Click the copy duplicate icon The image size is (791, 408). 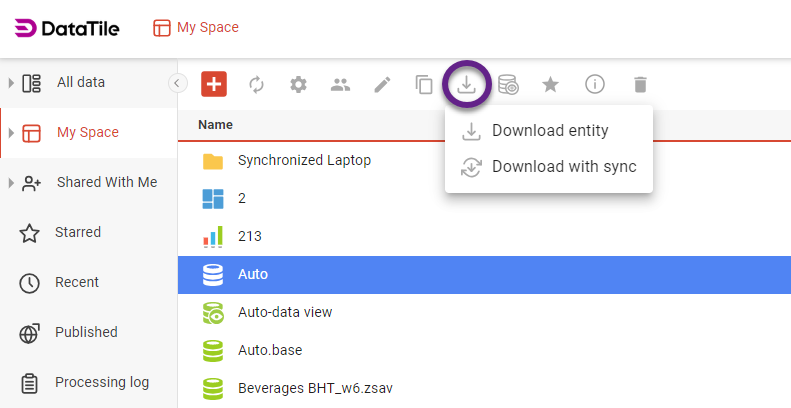pyautogui.click(x=424, y=85)
